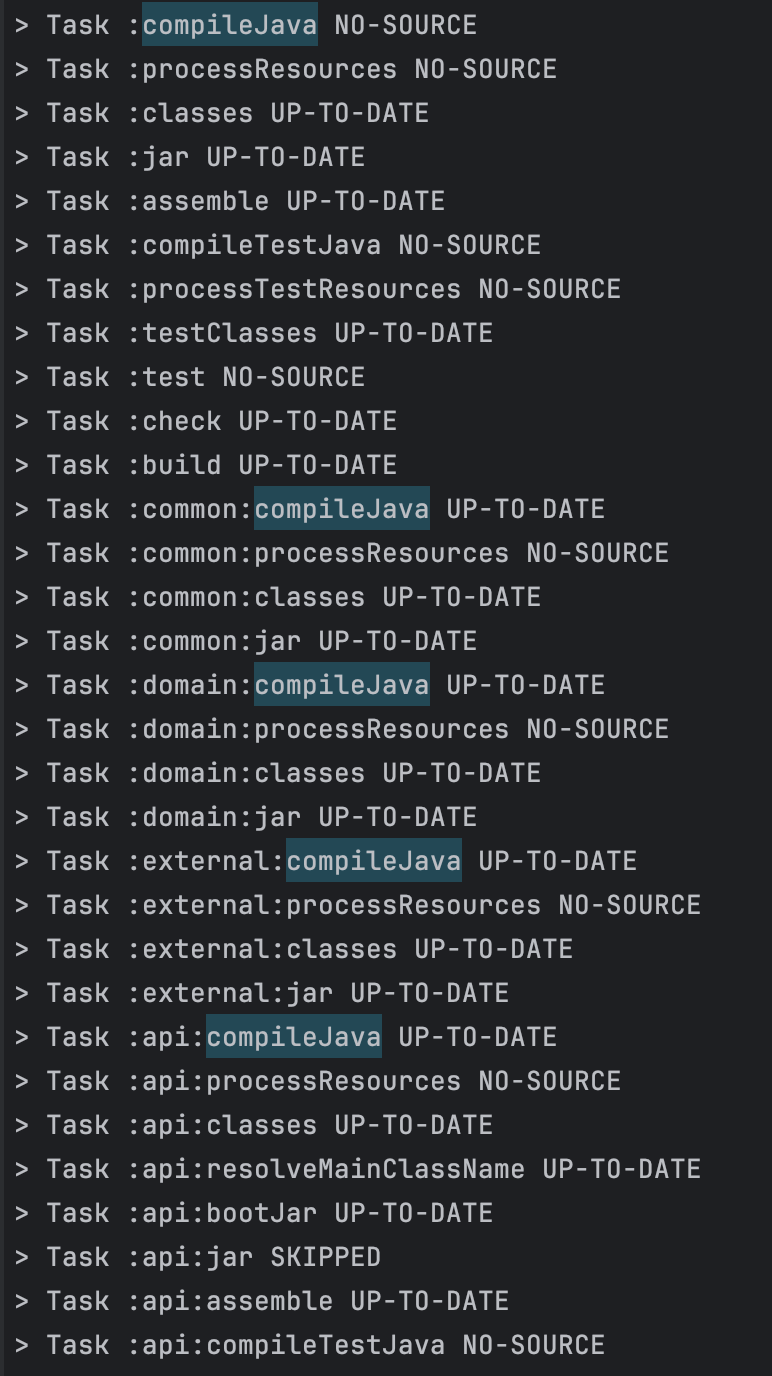Click ':api:classes UP-TO-DATE' line
Image resolution: width=772 pixels, height=1376 pixels.
[254, 1125]
